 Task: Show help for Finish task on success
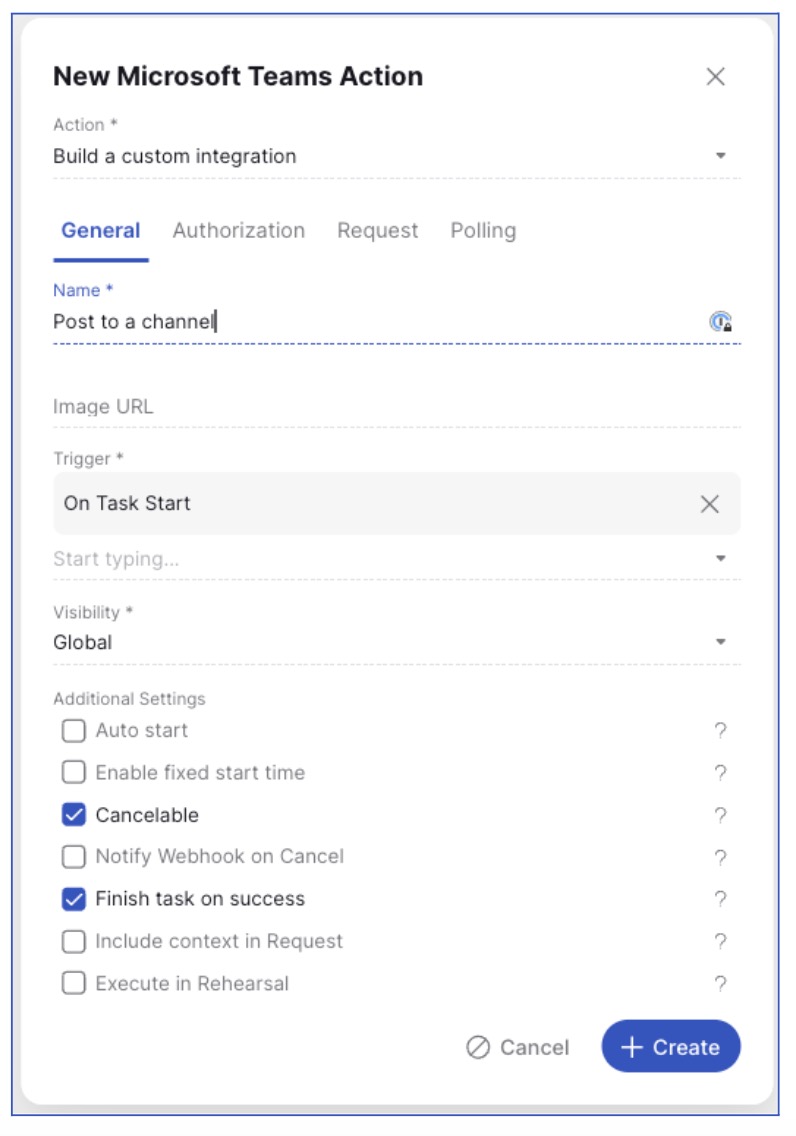coord(720,899)
